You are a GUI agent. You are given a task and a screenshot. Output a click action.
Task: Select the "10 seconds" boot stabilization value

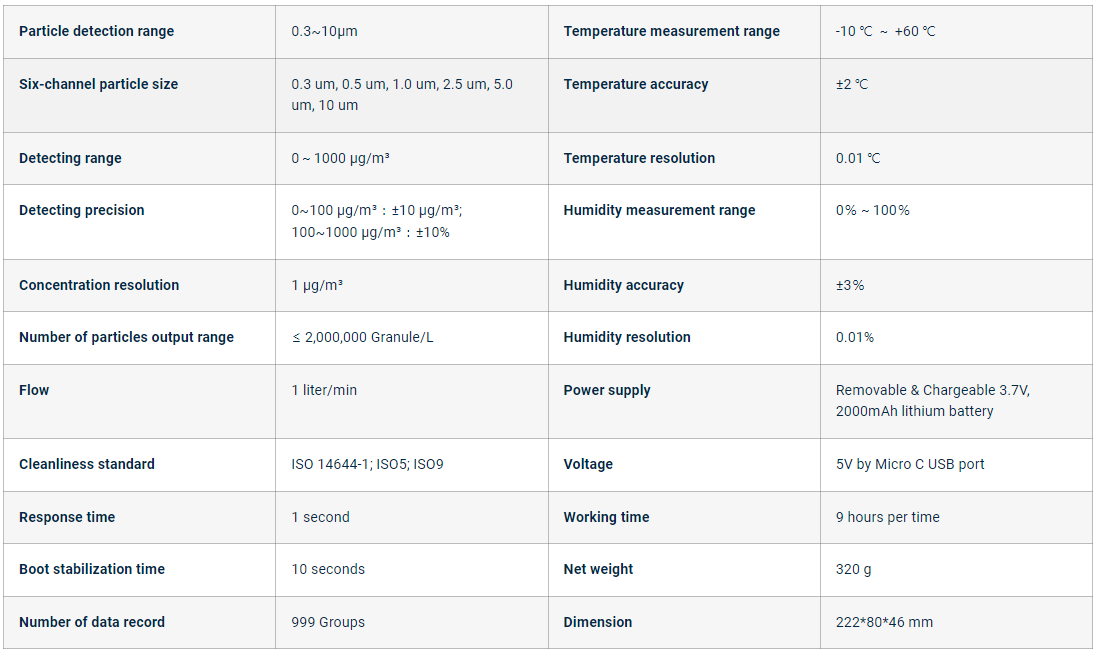pos(328,569)
